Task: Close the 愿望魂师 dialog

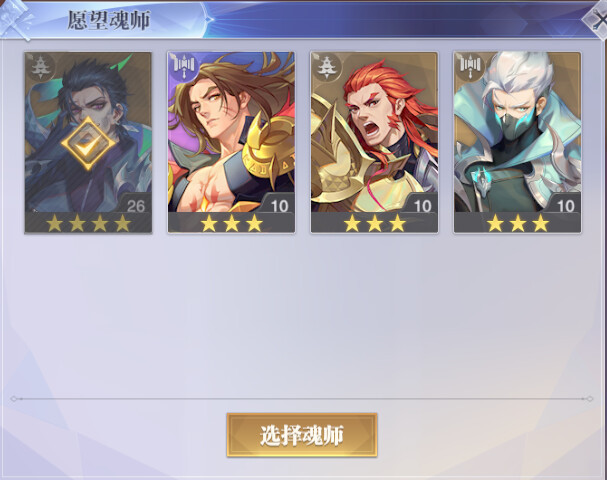Action: pyautogui.click(x=597, y=19)
